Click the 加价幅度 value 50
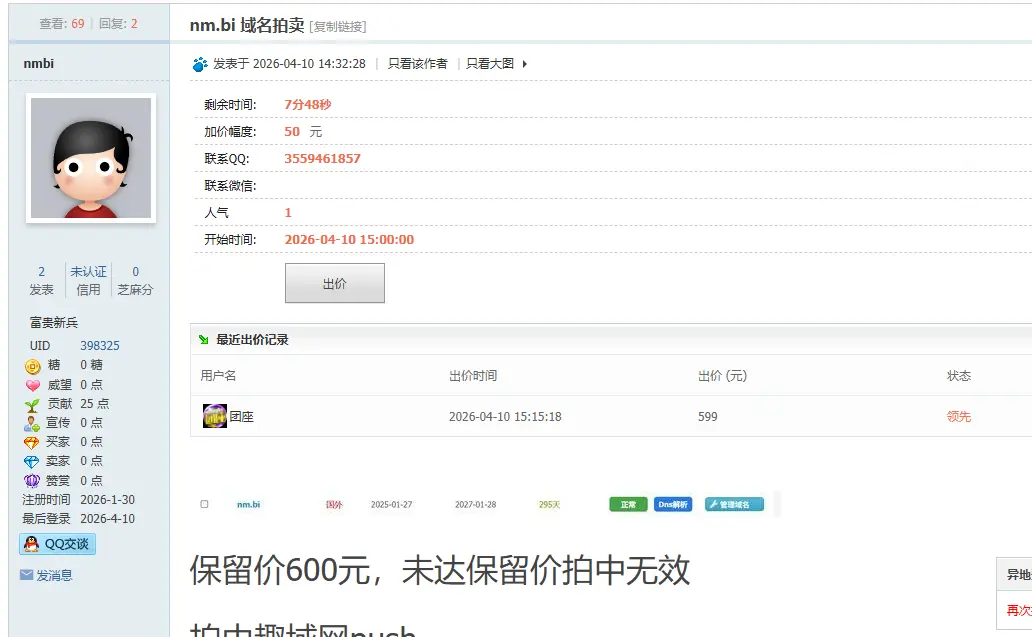This screenshot has height=637, width=1032. click(x=292, y=132)
